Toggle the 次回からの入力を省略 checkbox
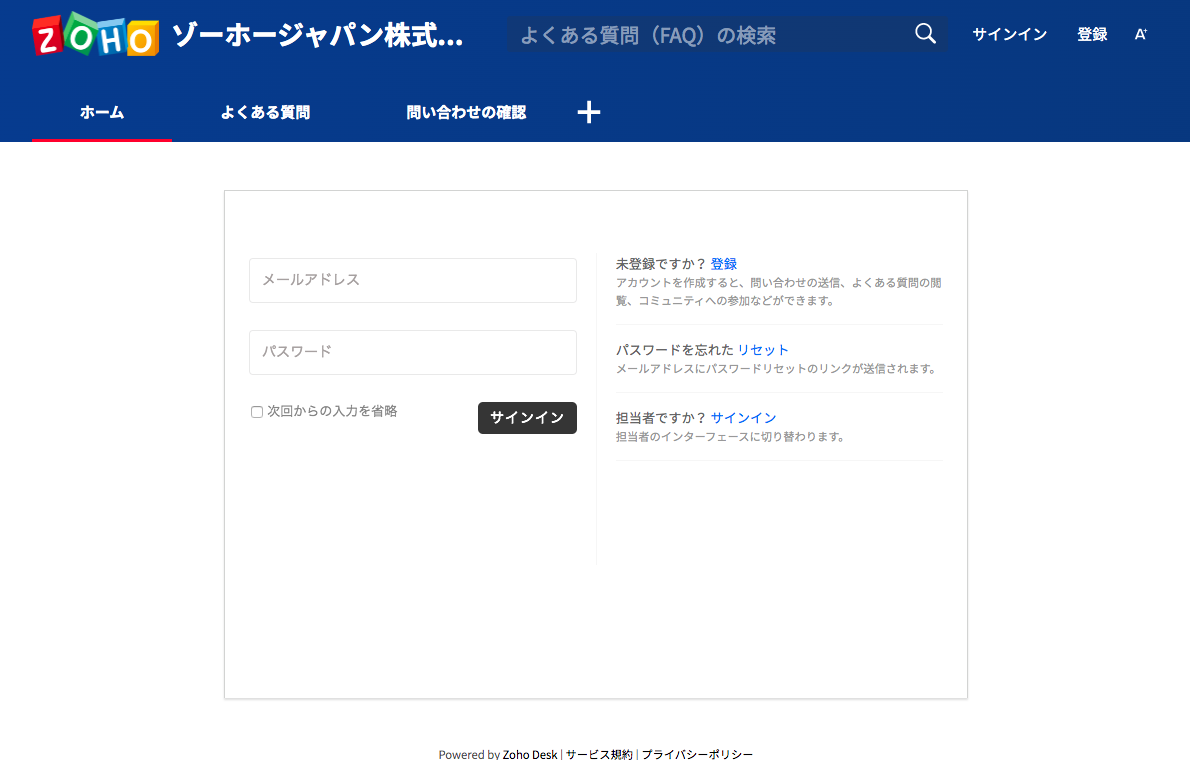The height and width of the screenshot is (760, 1190). pos(257,411)
